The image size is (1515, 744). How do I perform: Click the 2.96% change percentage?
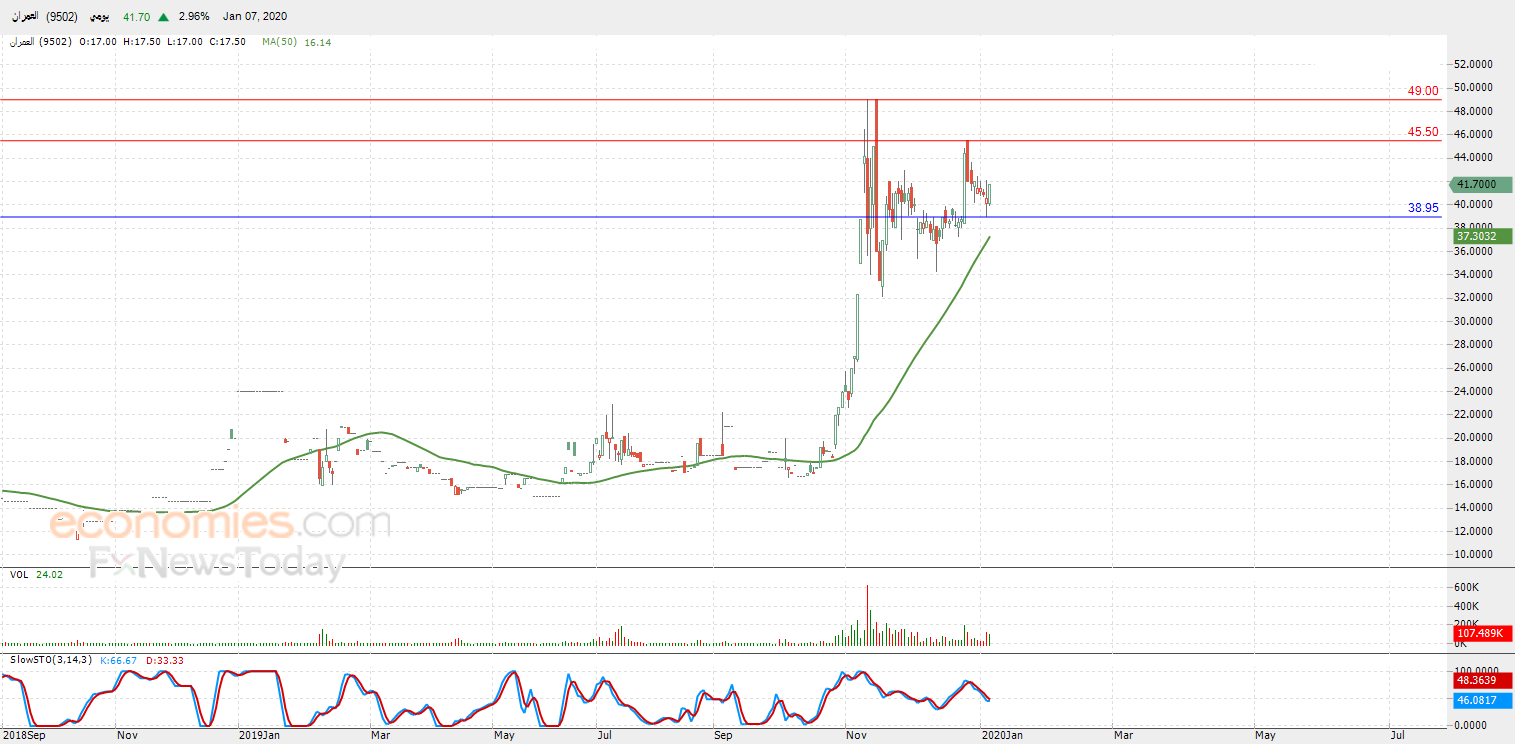coord(194,17)
